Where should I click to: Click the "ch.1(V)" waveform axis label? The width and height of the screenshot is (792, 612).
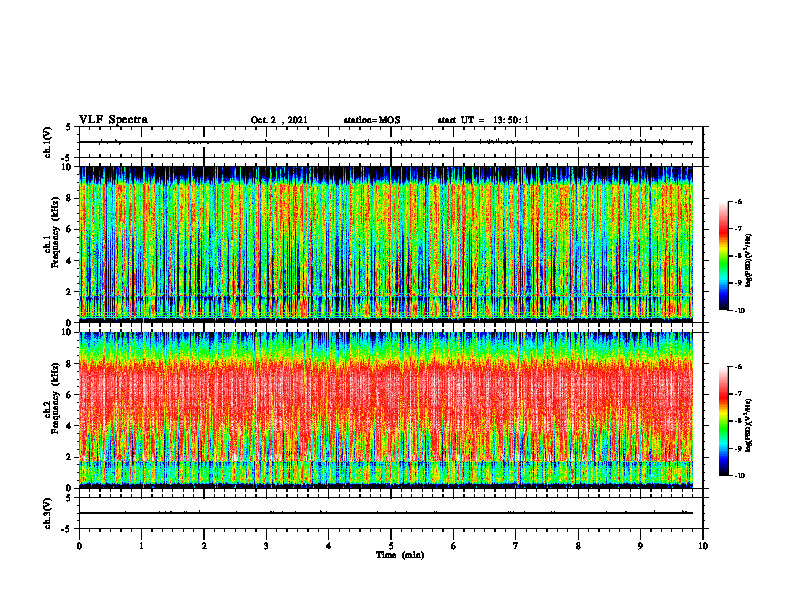(48, 142)
